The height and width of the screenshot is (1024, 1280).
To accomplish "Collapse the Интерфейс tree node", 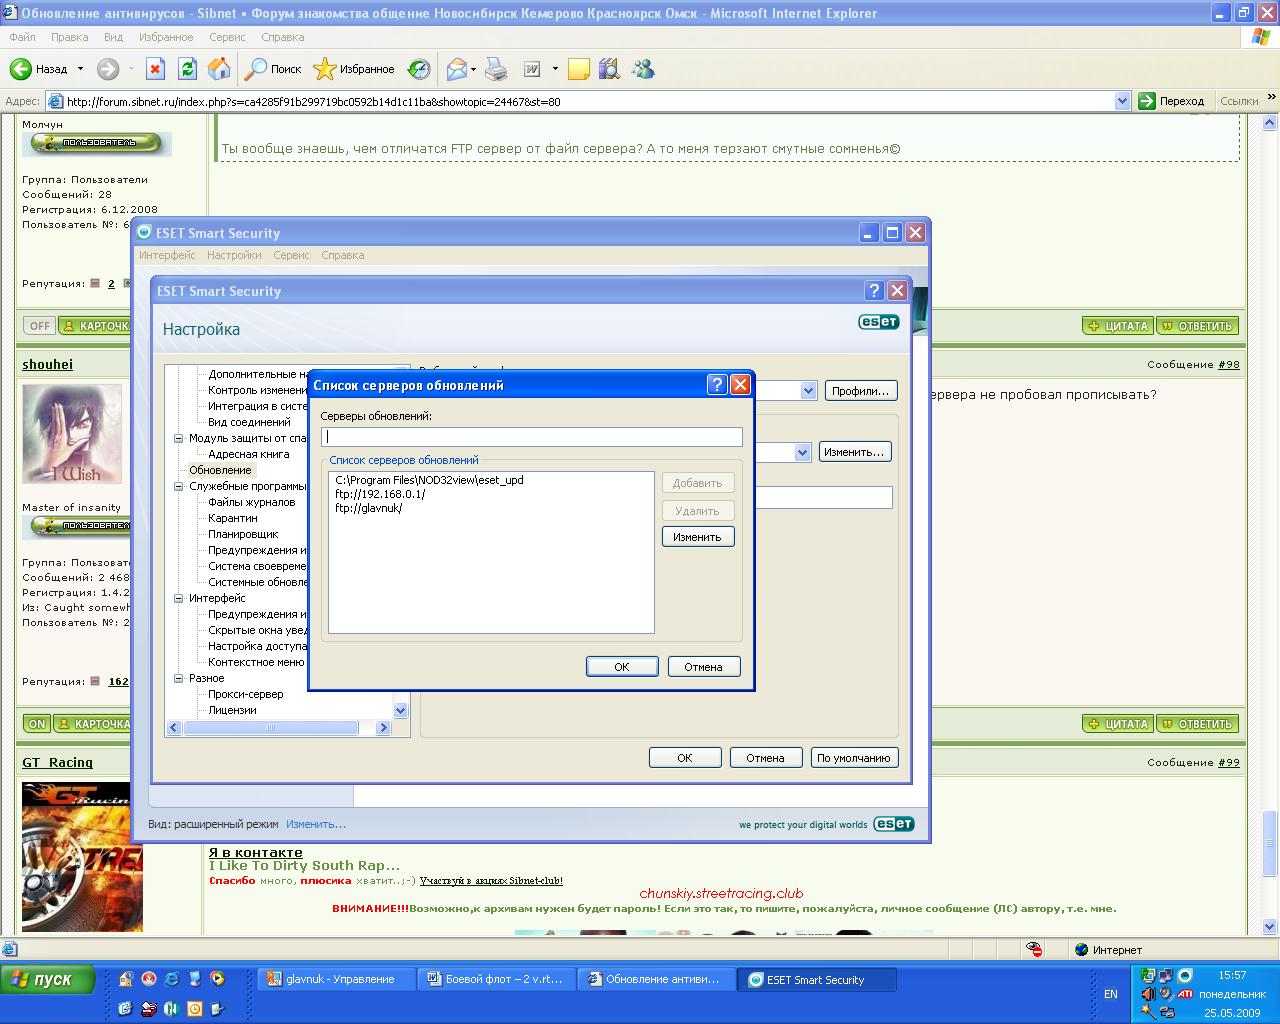I will (178, 598).
